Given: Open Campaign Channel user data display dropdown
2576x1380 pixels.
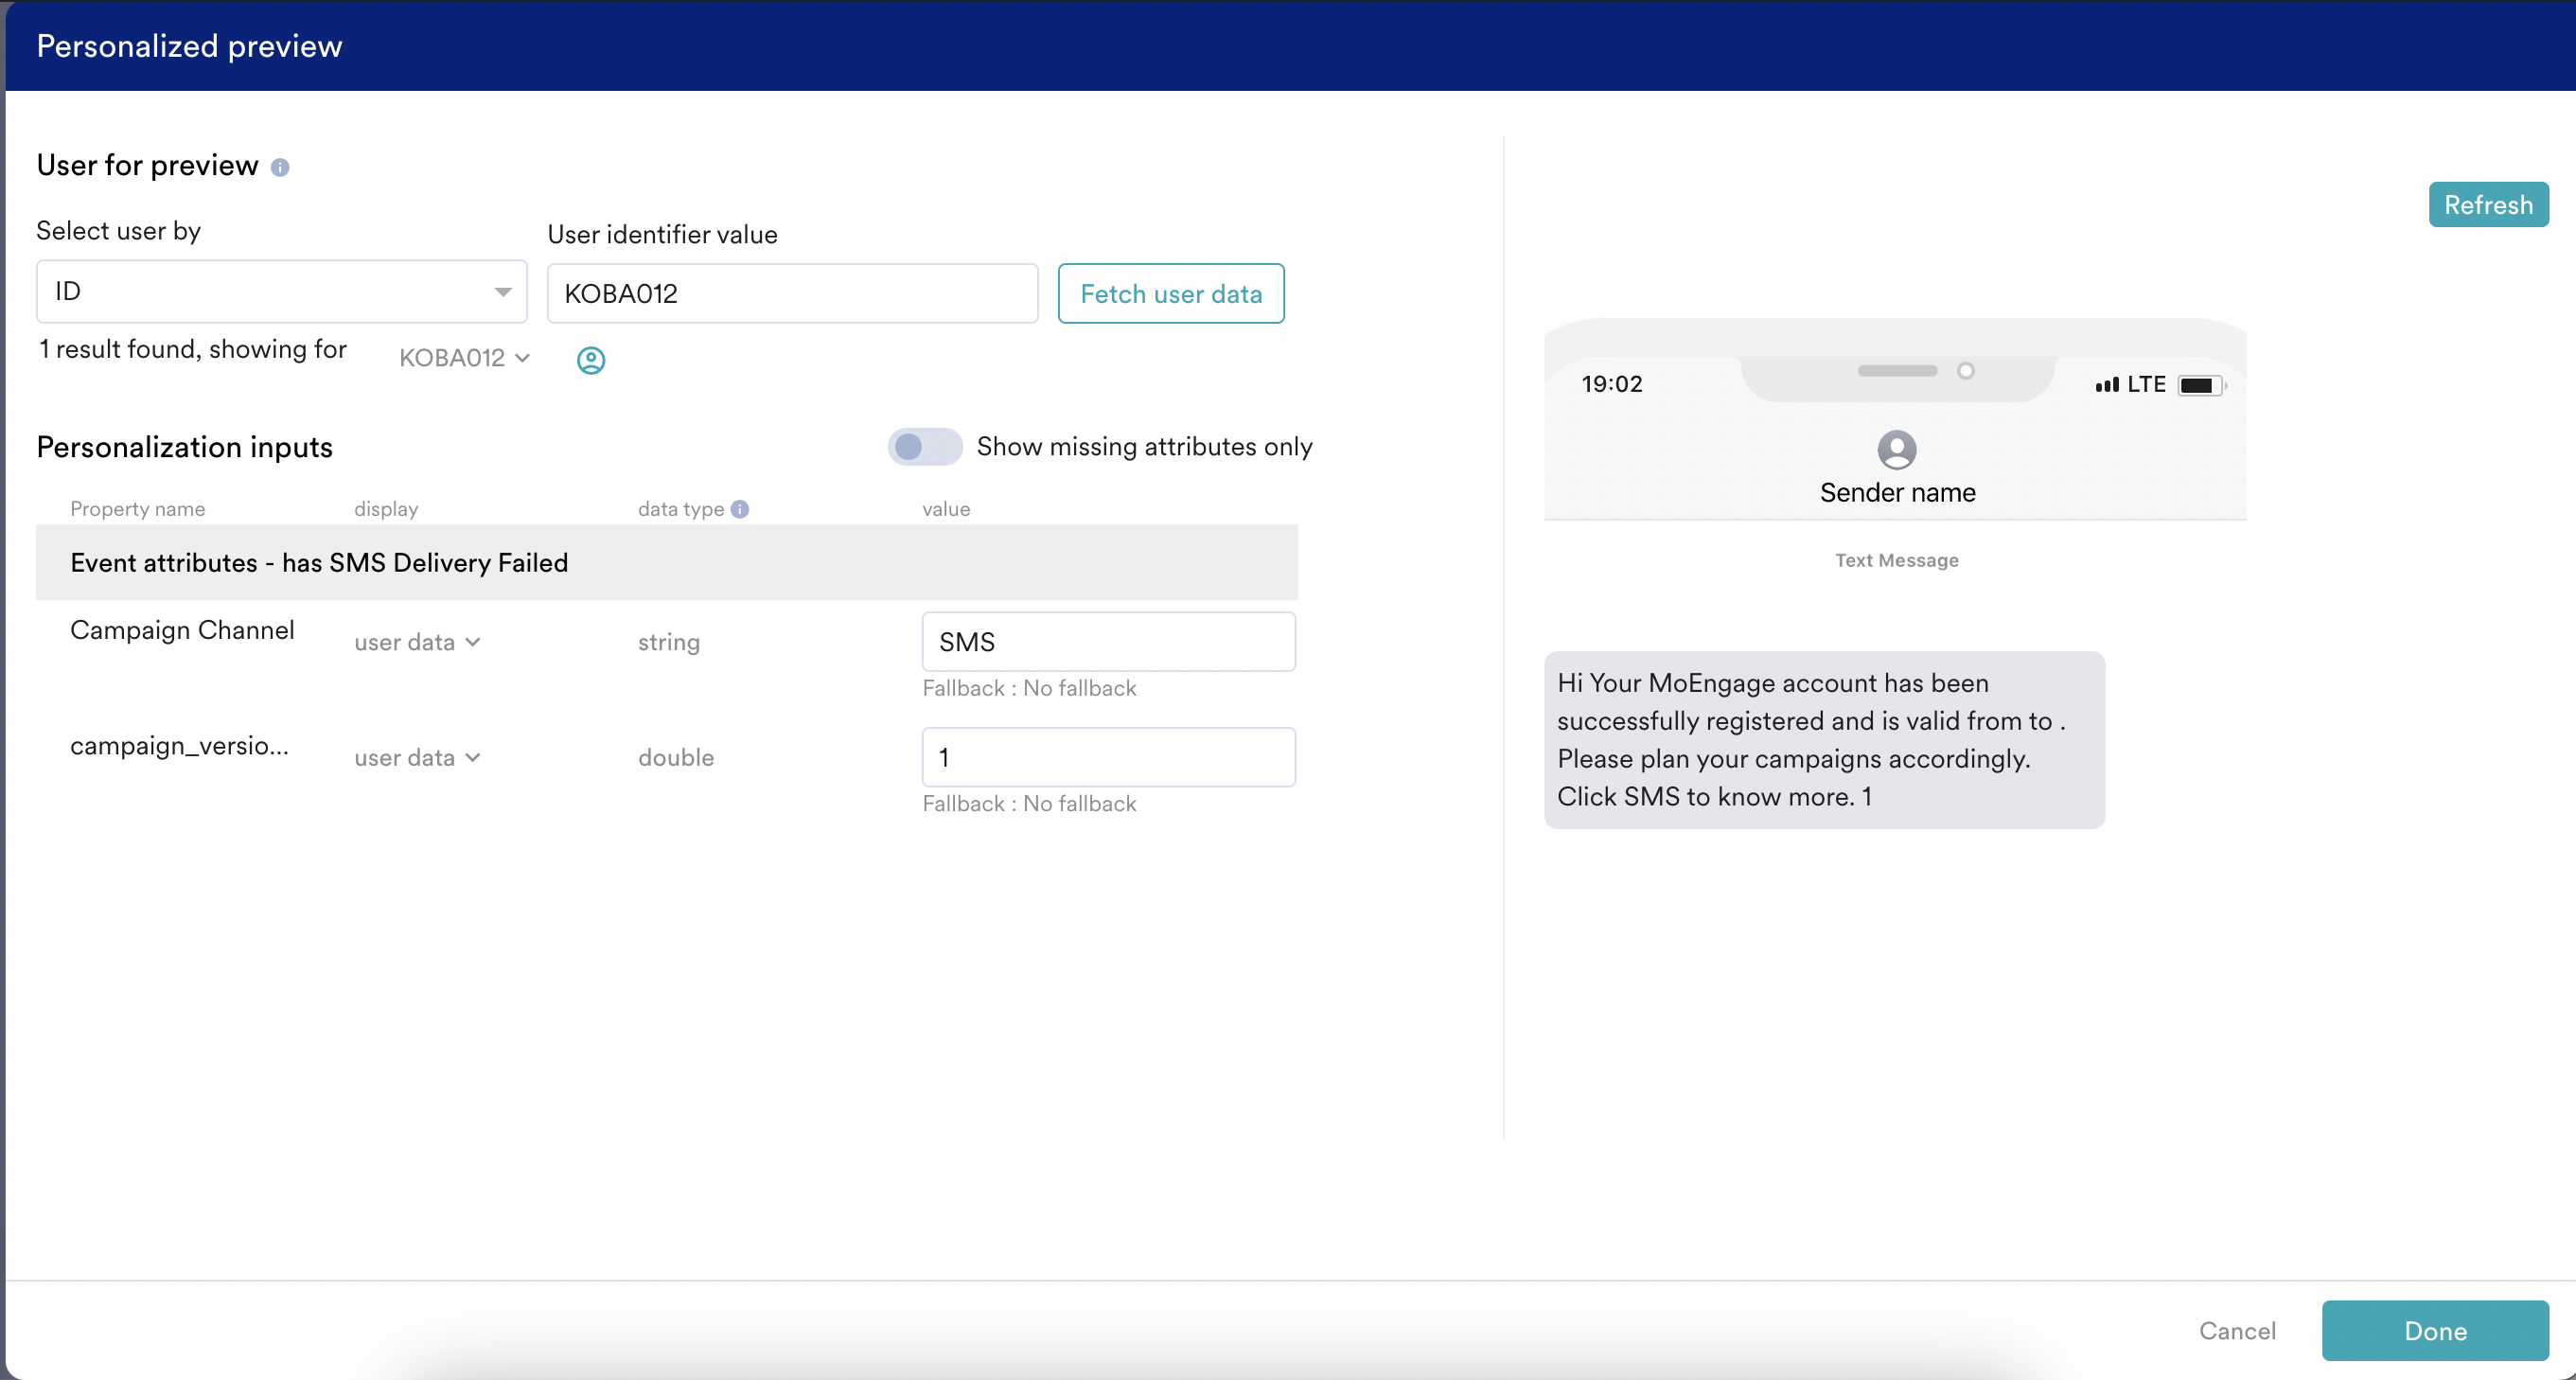Looking at the screenshot, I should [x=417, y=642].
